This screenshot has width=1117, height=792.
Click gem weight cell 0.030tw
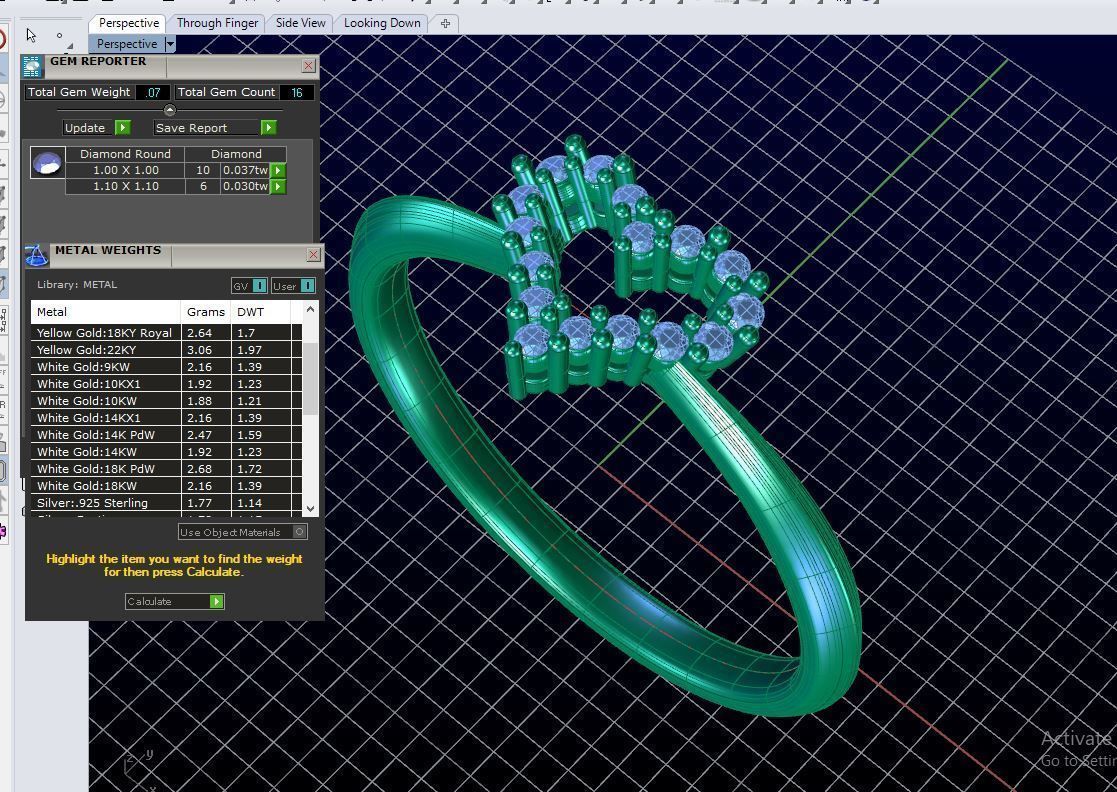245,187
